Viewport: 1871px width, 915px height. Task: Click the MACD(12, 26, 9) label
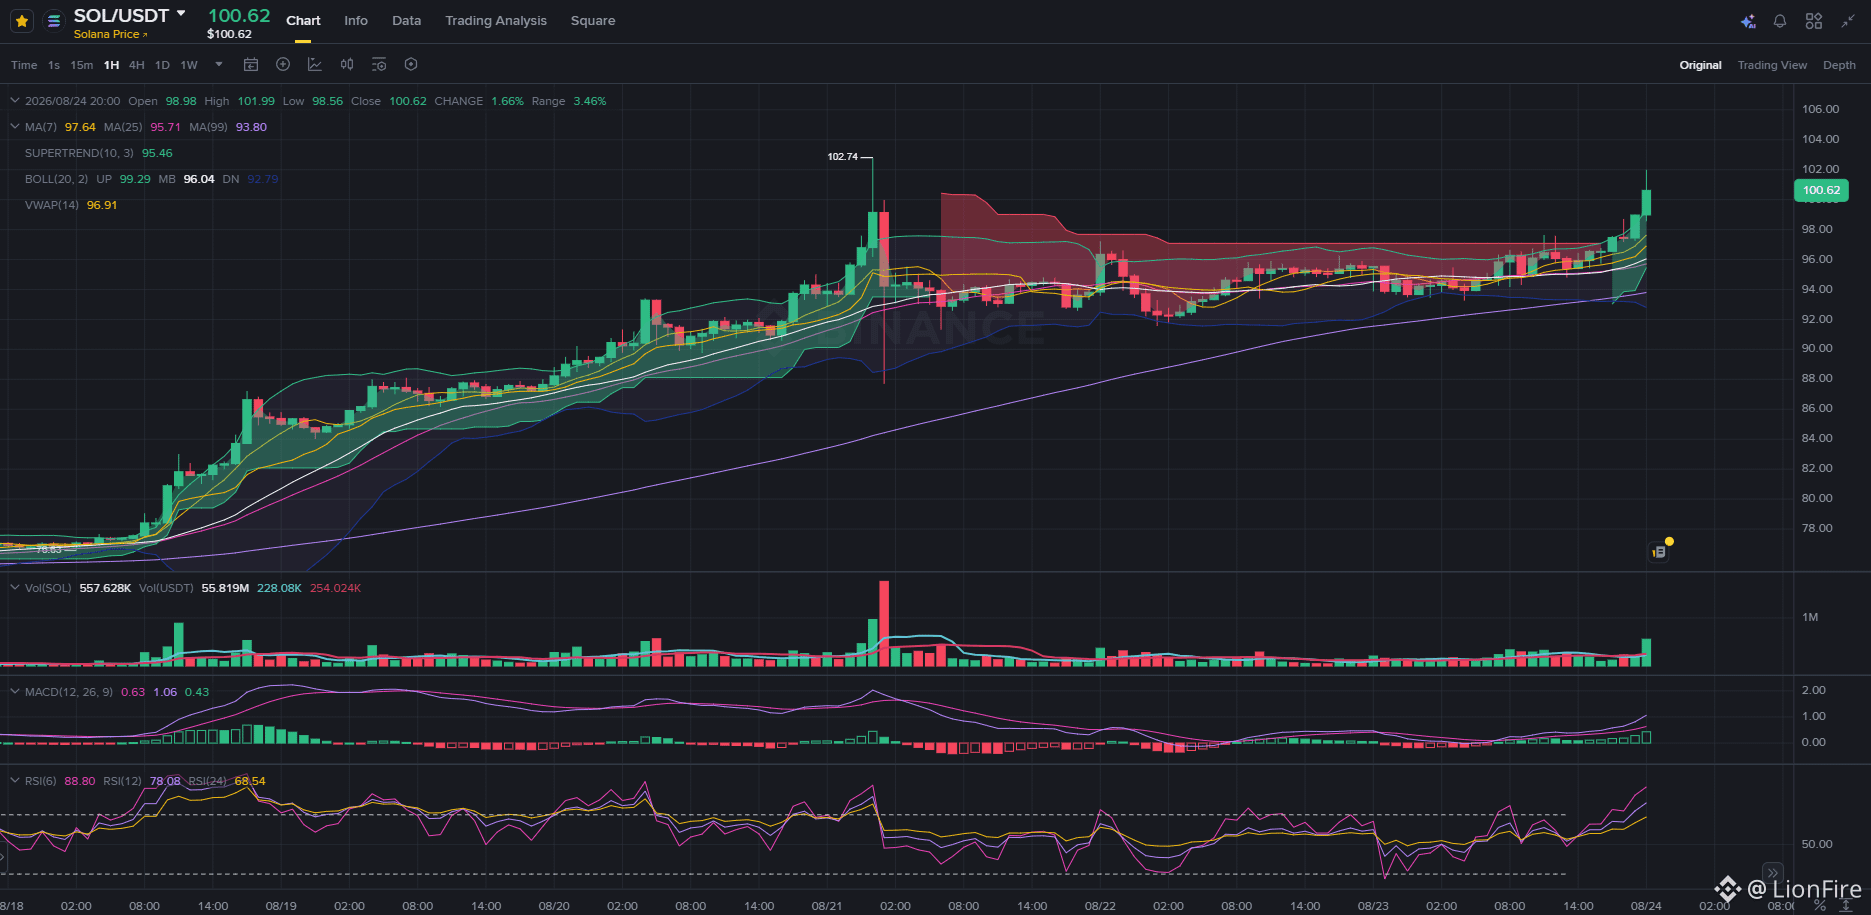pyautogui.click(x=69, y=692)
